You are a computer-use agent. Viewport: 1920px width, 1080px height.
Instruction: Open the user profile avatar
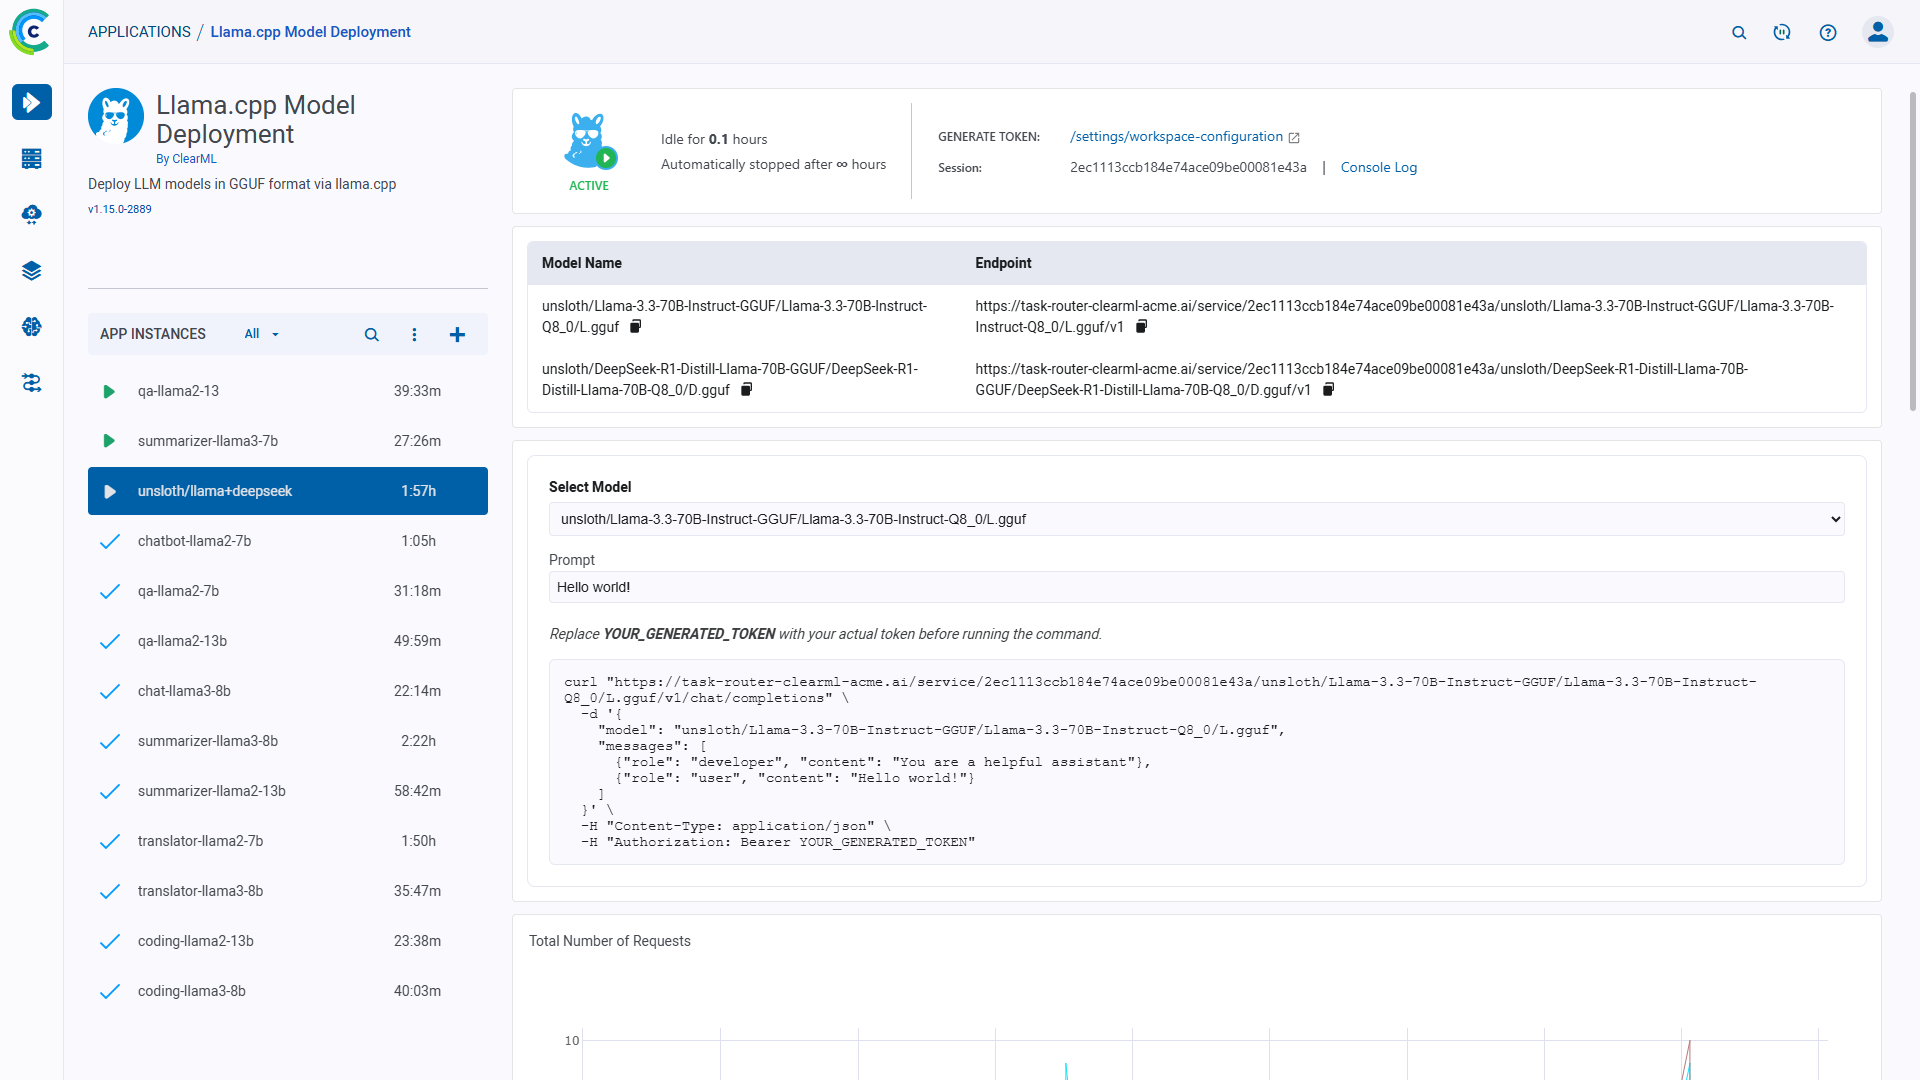click(x=1877, y=33)
